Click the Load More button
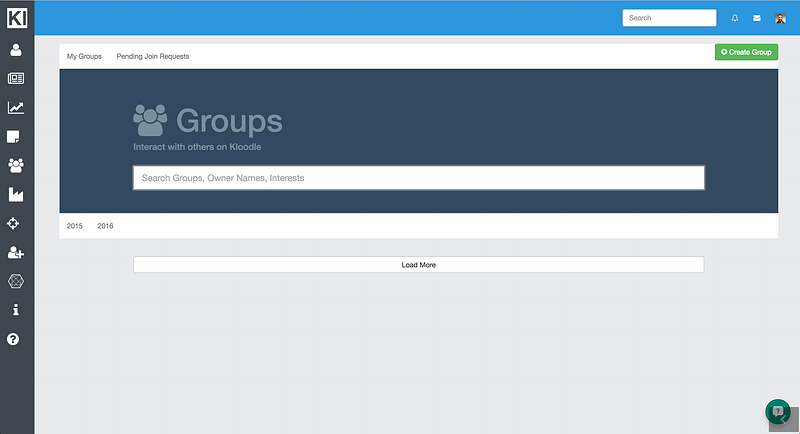Image resolution: width=800 pixels, height=434 pixels. pyautogui.click(x=419, y=265)
